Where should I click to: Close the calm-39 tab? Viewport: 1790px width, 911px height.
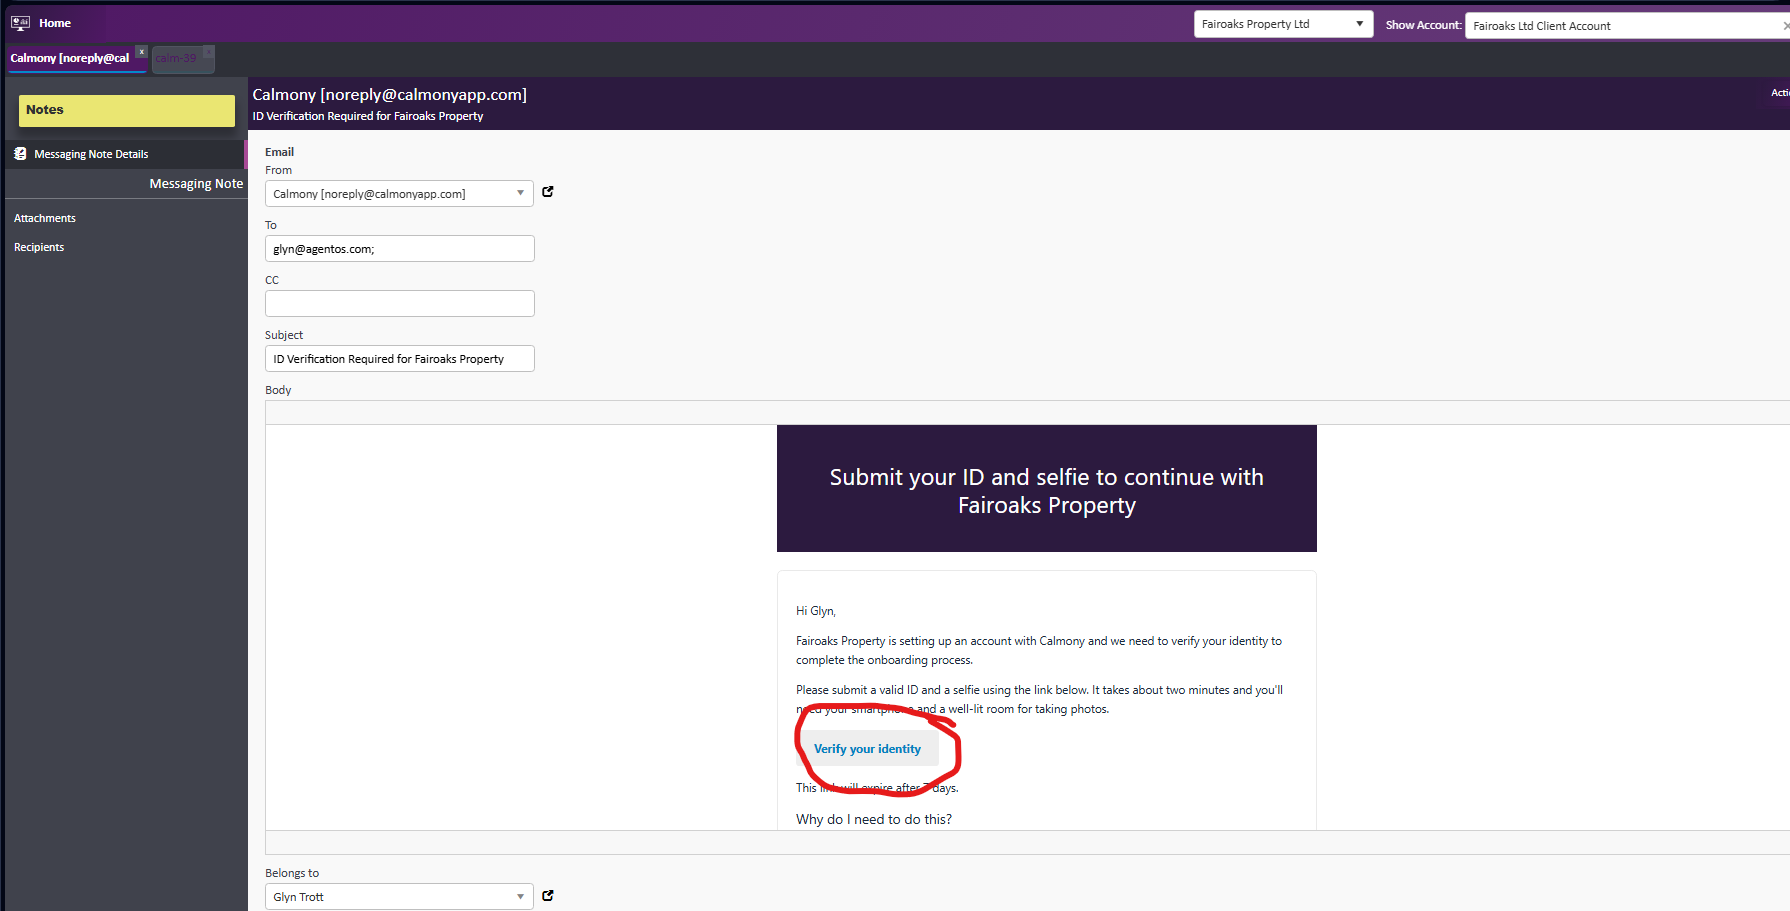(208, 51)
